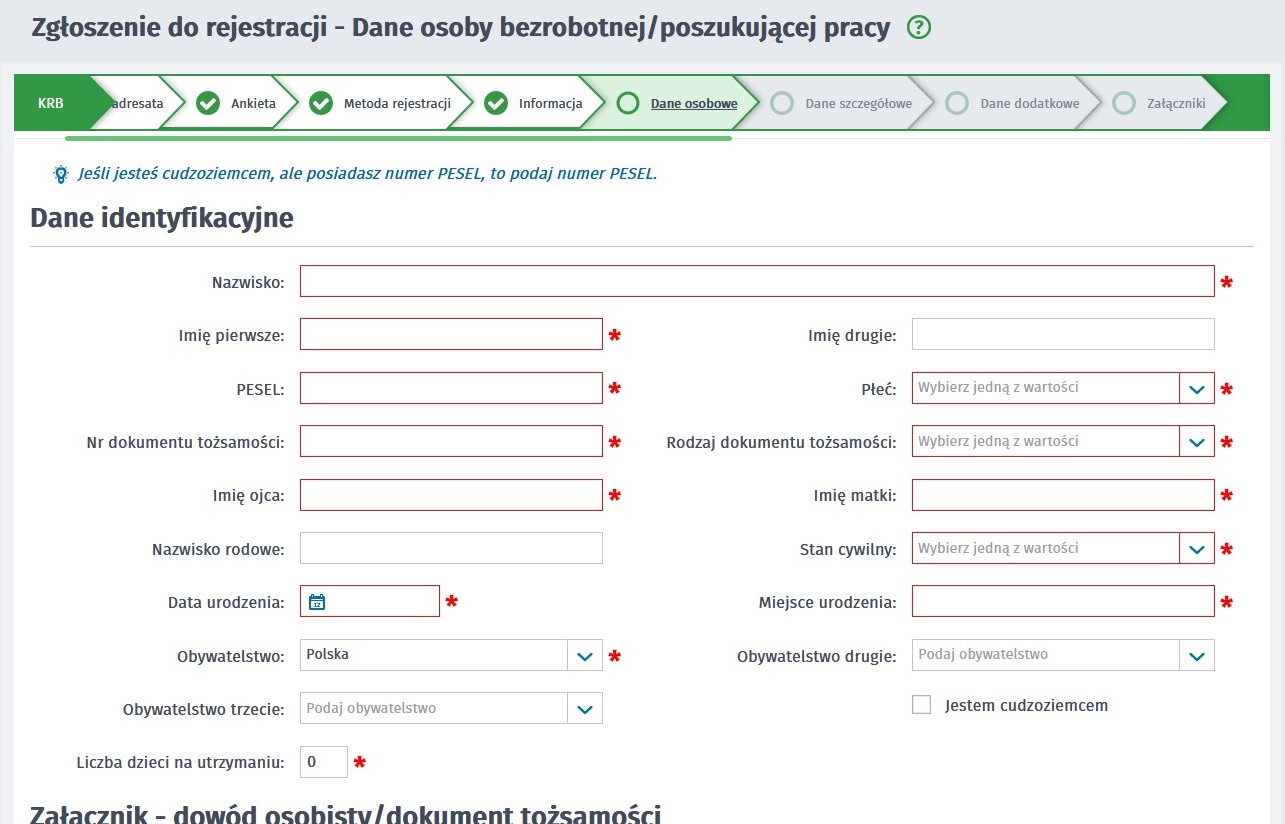Screen dimensions: 1285x824
Task: Open the Obywatelstwo trzecie dropdown arrow
Action: pos(585,708)
